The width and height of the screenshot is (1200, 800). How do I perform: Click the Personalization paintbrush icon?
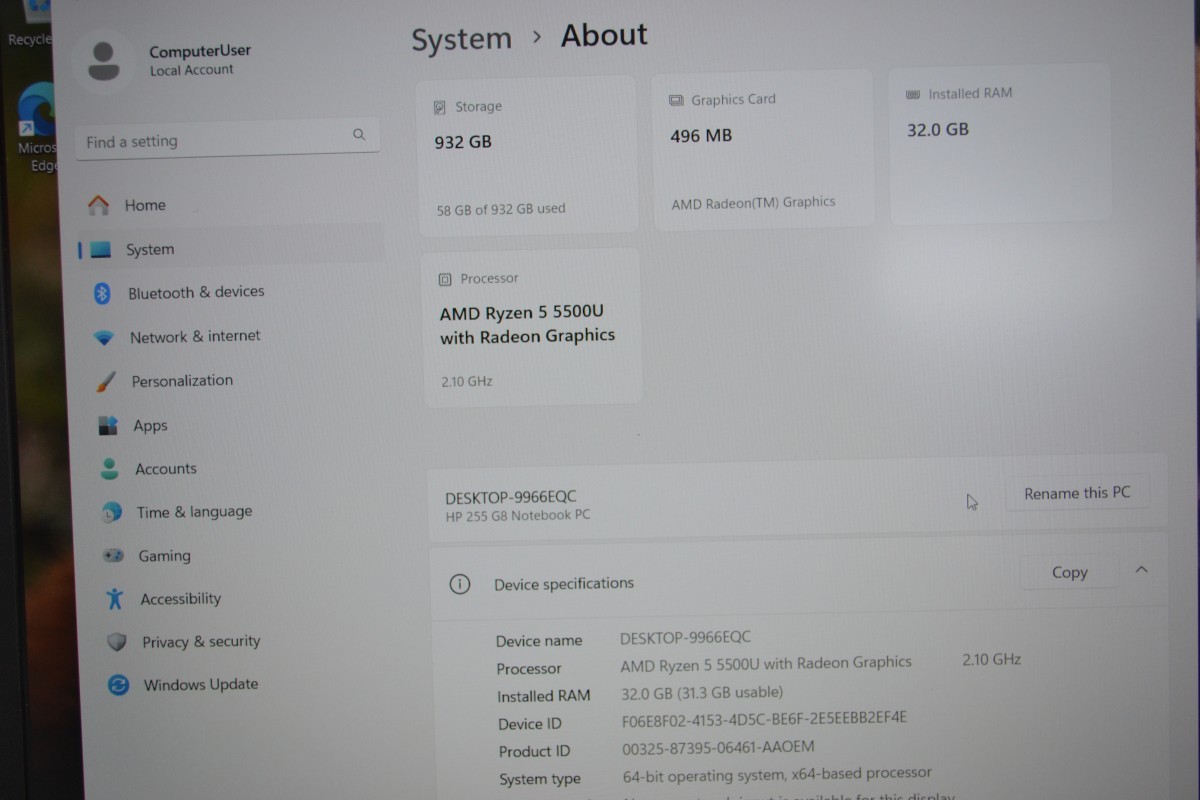[x=106, y=382]
